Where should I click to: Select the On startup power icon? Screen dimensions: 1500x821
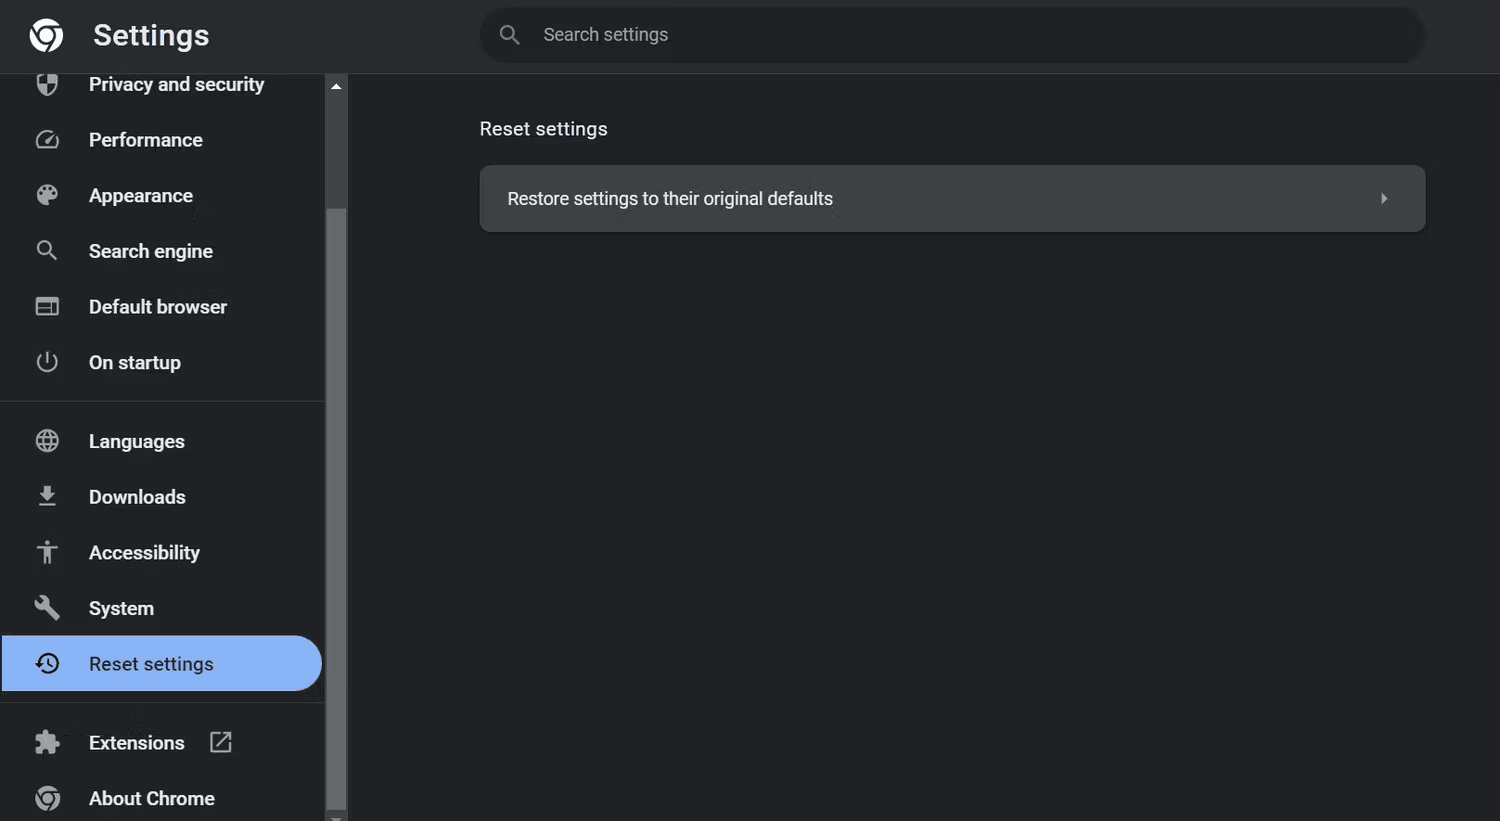[x=47, y=362]
